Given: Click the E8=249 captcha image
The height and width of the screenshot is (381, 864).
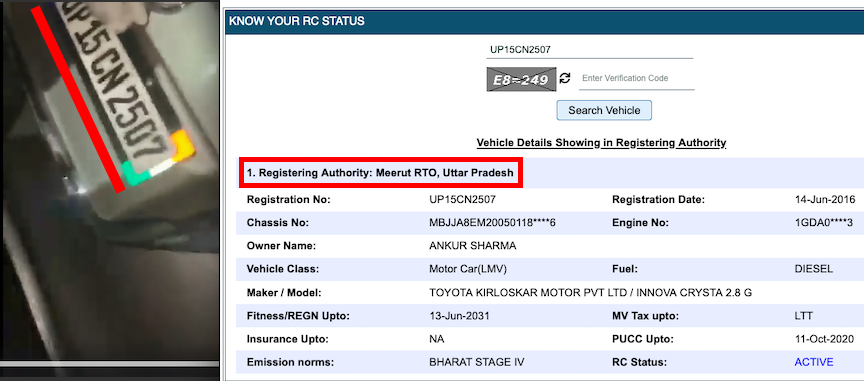Looking at the screenshot, I should pyautogui.click(x=520, y=79).
